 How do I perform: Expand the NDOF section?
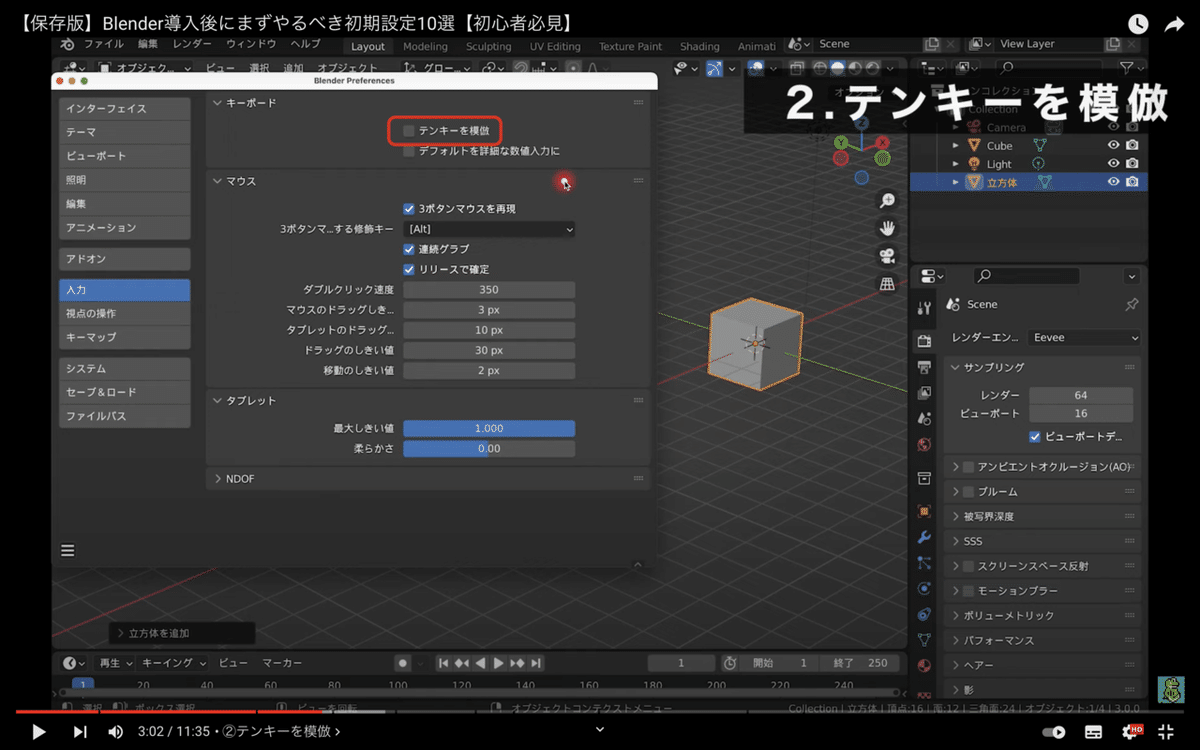pos(219,479)
